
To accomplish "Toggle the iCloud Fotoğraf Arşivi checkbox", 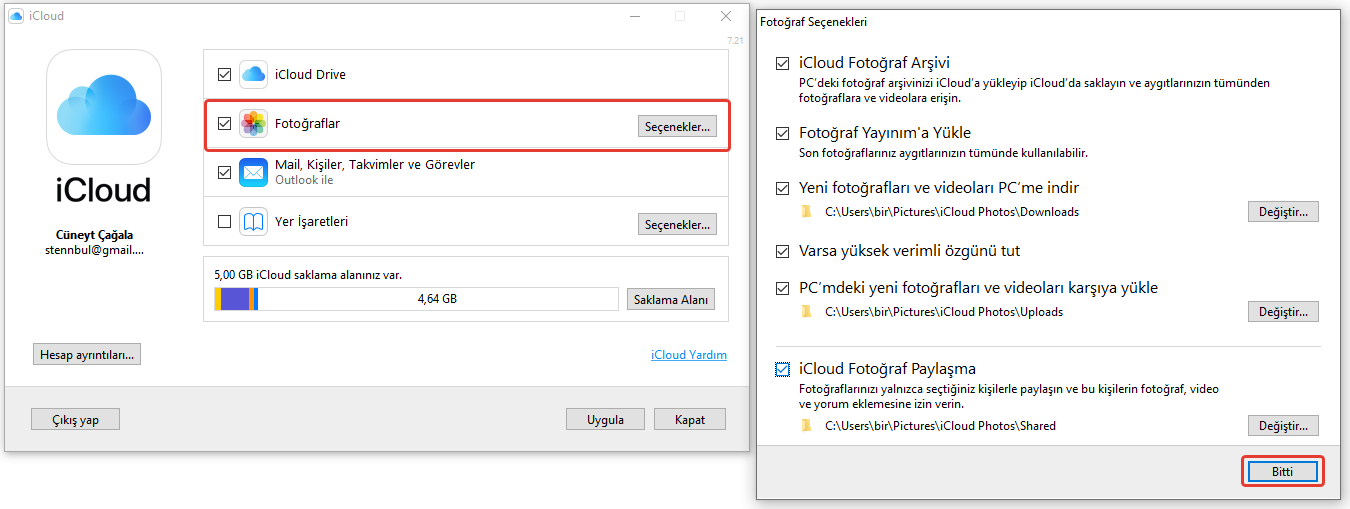I will pyautogui.click(x=782, y=63).
